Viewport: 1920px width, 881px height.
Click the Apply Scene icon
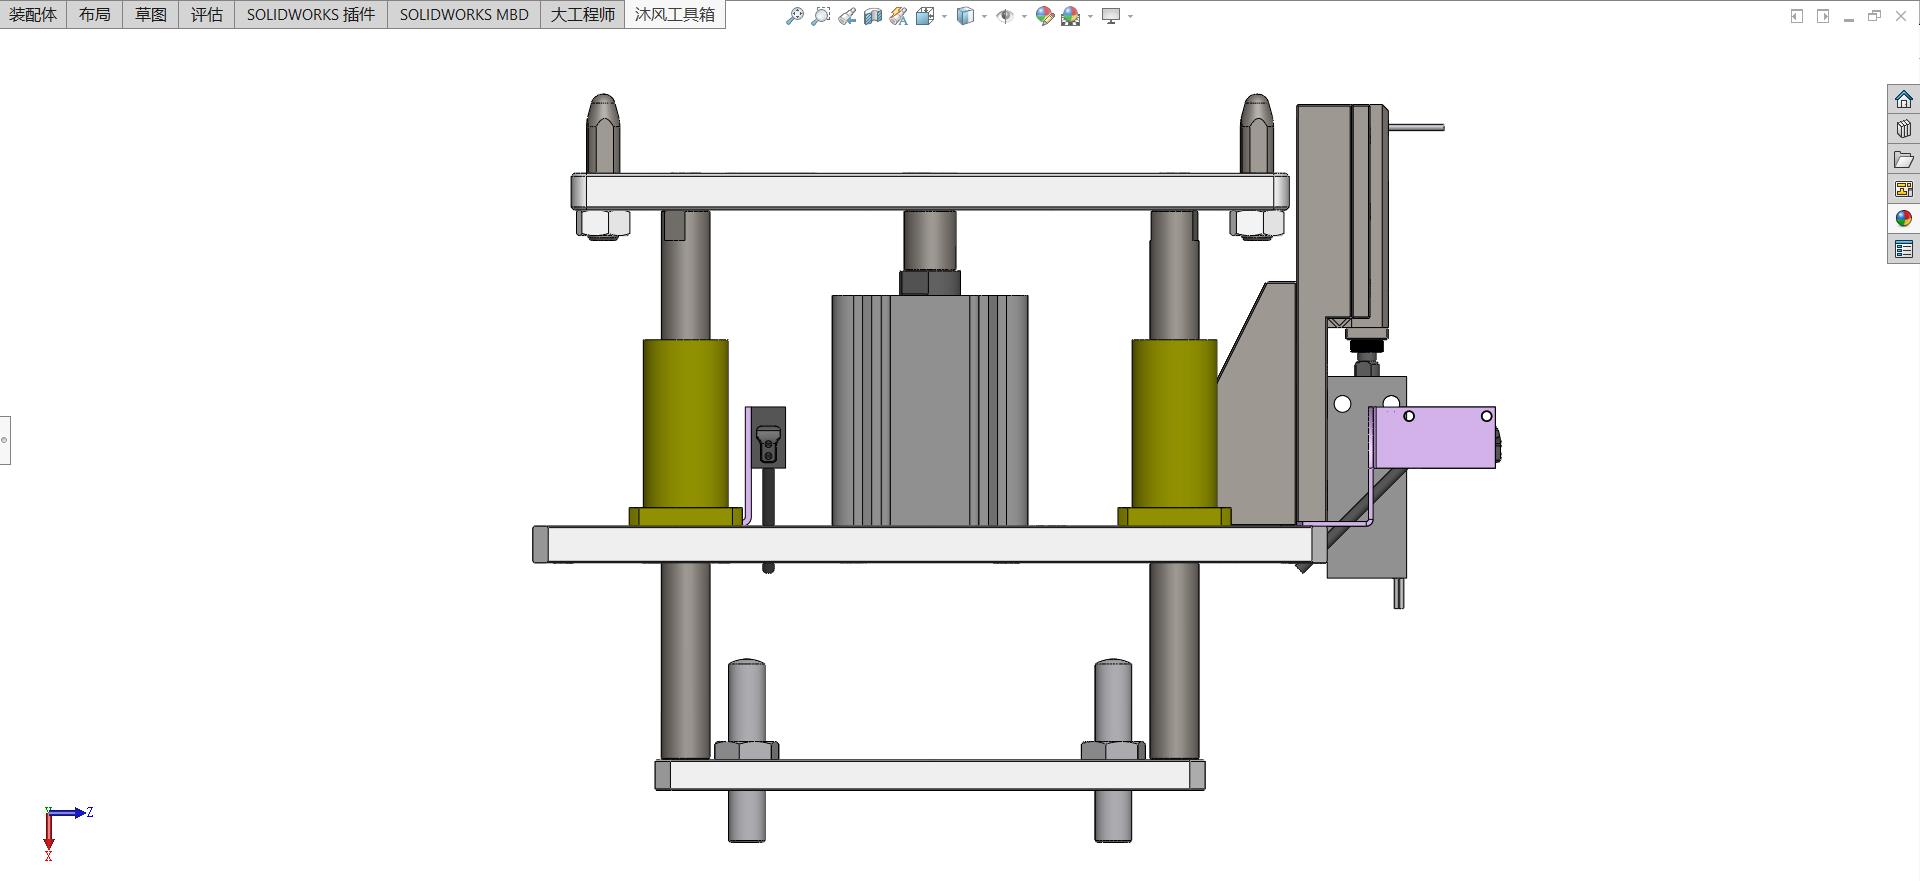[x=1071, y=16]
